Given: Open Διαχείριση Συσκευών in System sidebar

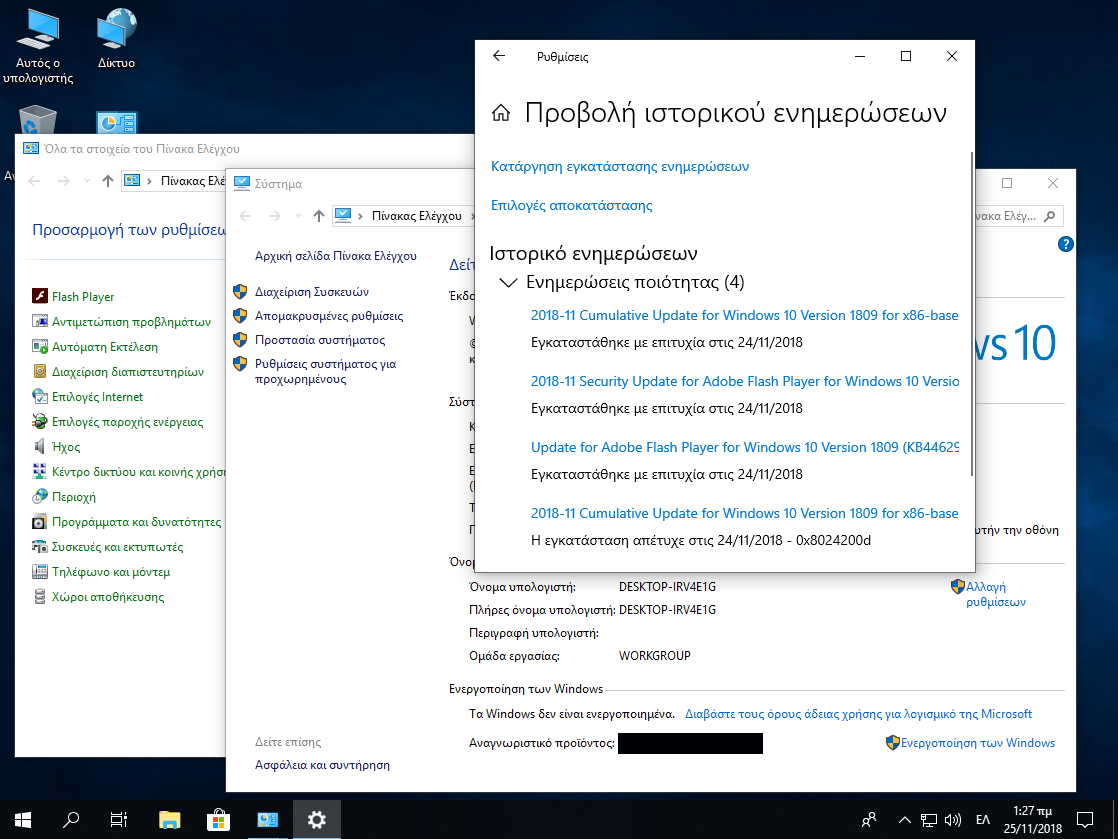Looking at the screenshot, I should [x=311, y=292].
